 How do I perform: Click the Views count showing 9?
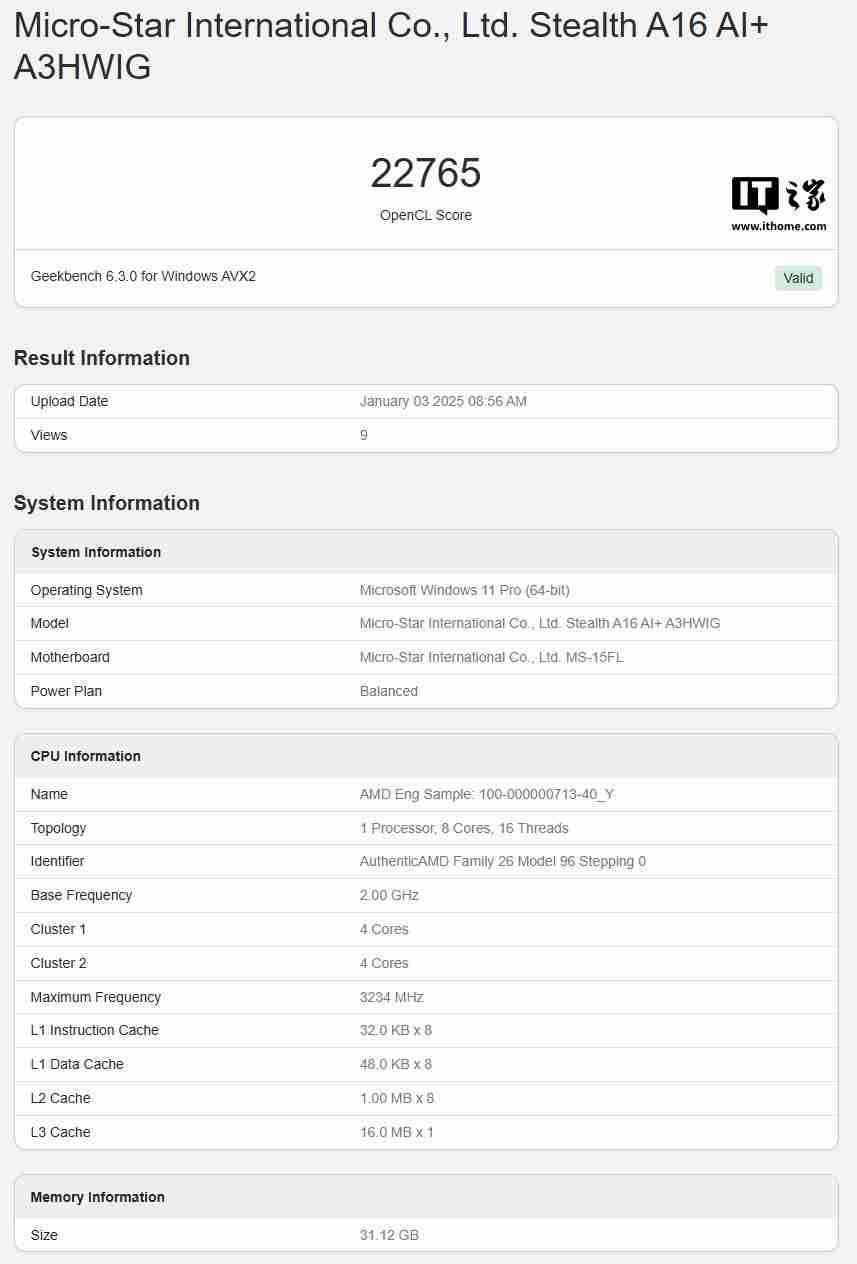click(x=363, y=435)
